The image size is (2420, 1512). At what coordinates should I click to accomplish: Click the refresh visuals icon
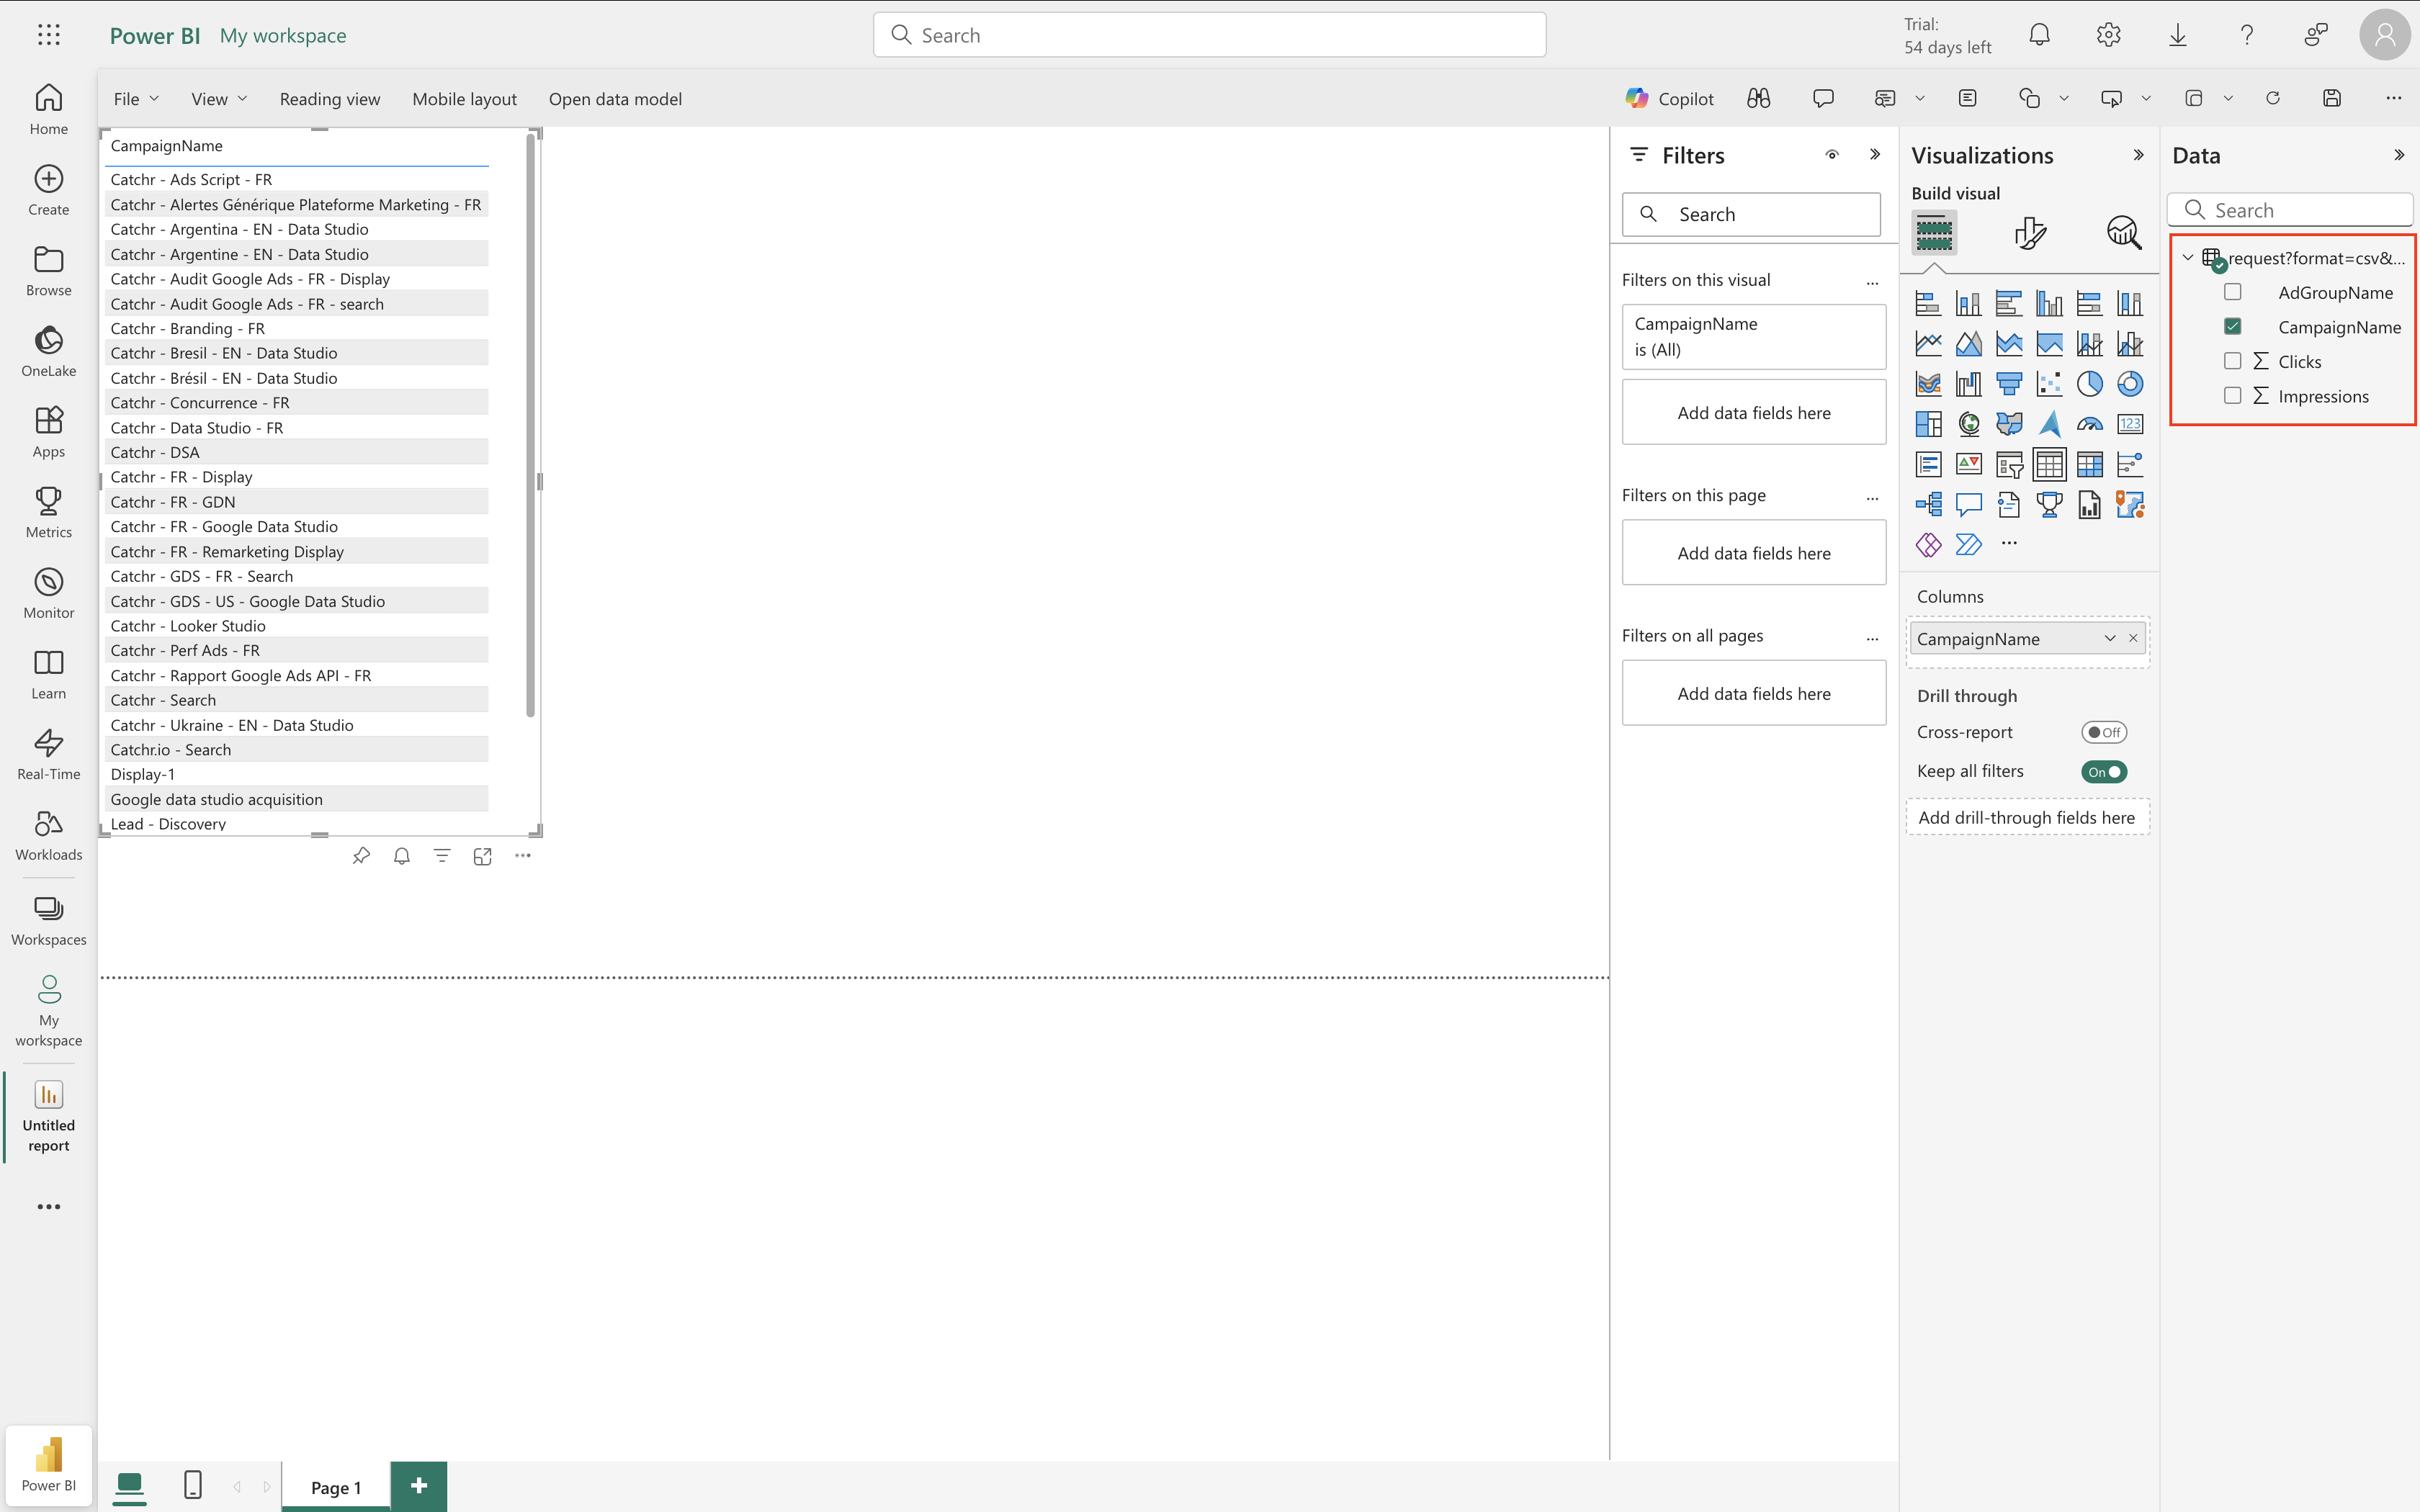[x=2272, y=98]
